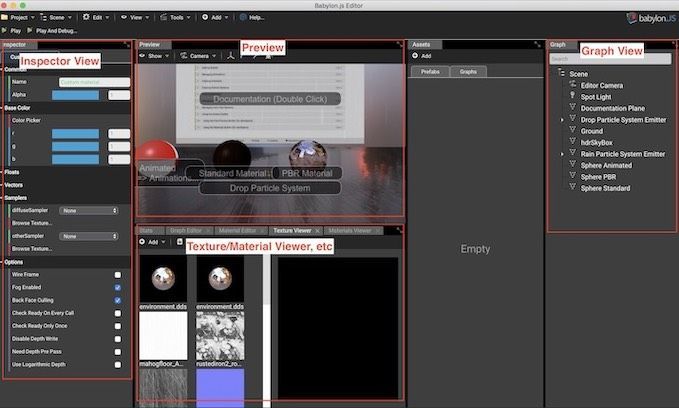Select the Sphere PBR mesh icon
679x408 pixels.
tap(572, 175)
